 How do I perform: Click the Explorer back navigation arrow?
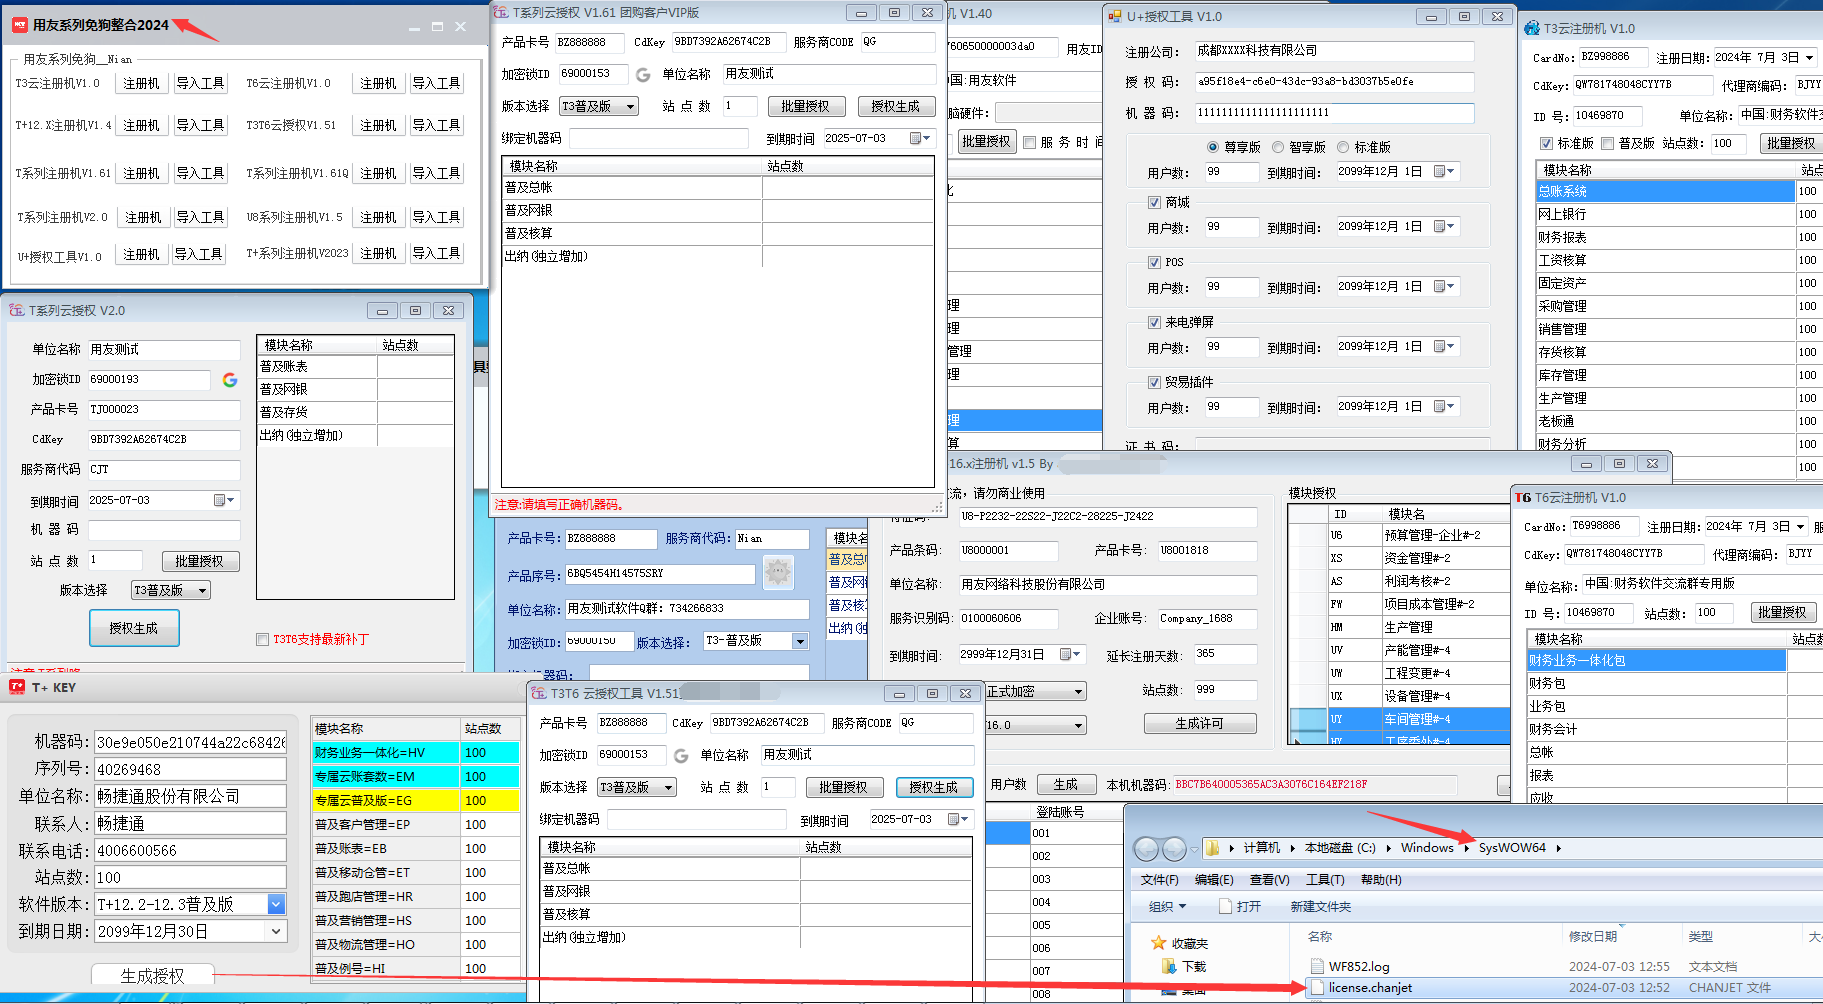1146,849
